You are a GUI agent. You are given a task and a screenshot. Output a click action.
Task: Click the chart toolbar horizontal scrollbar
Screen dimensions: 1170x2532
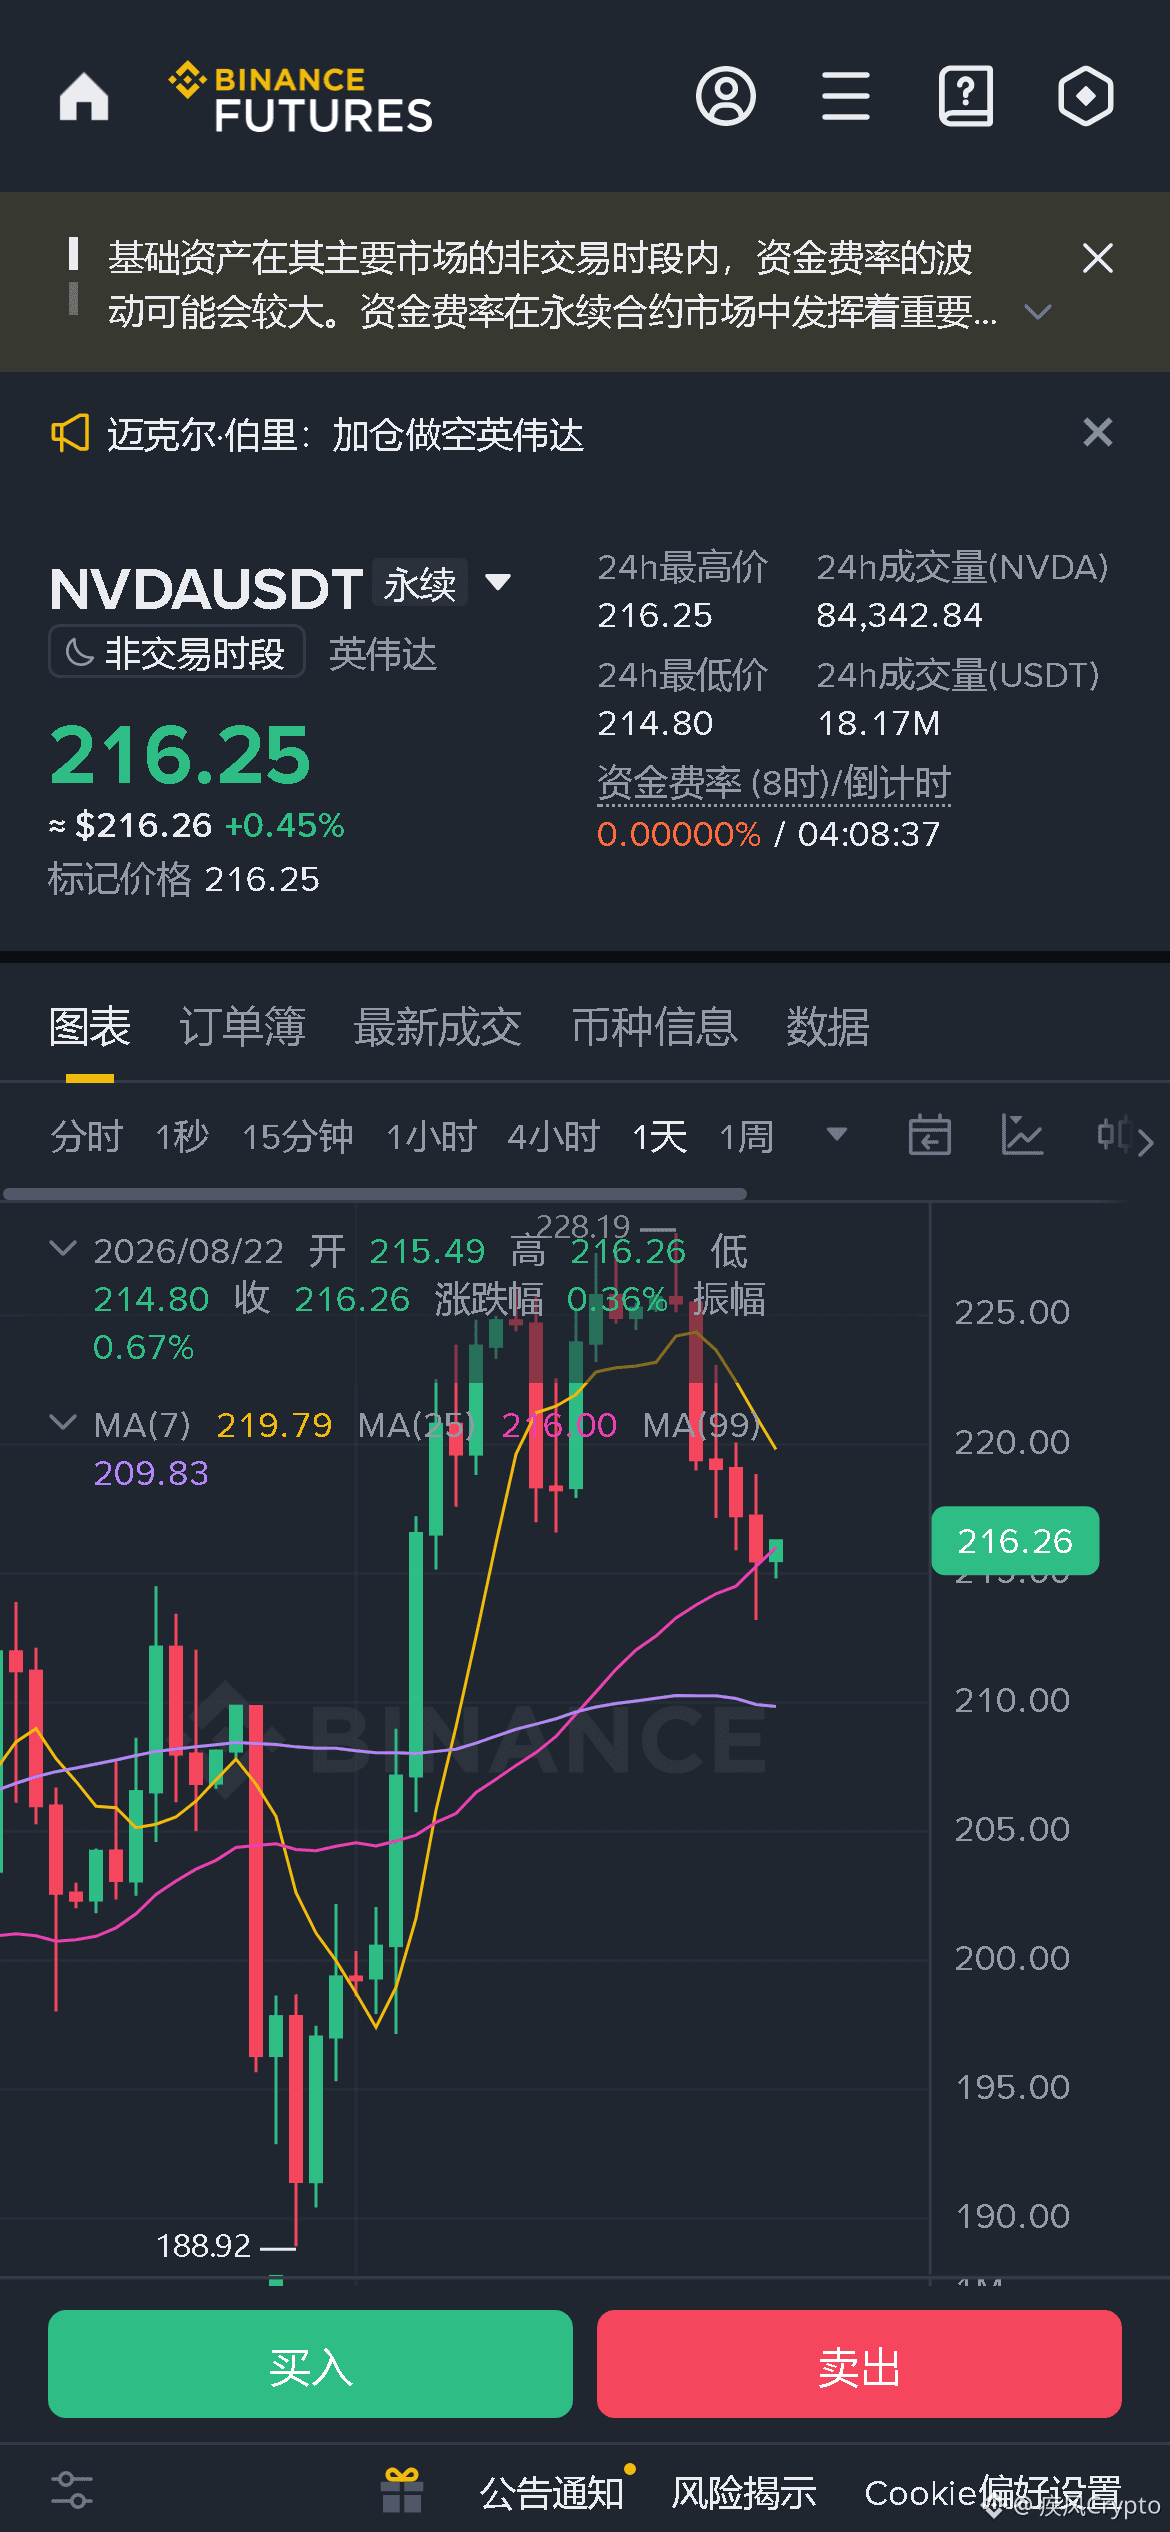tap(375, 1194)
